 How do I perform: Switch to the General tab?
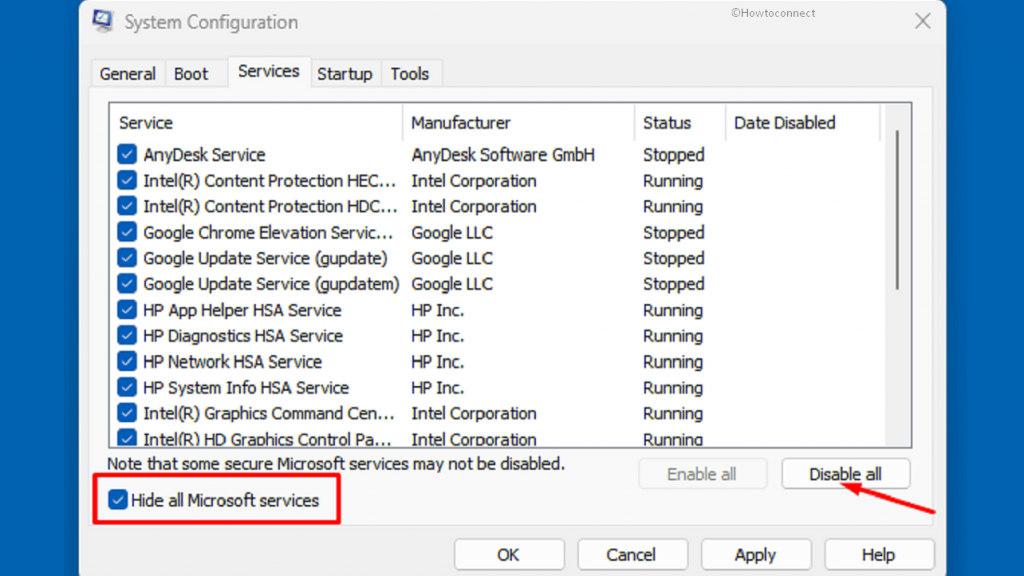pos(127,74)
